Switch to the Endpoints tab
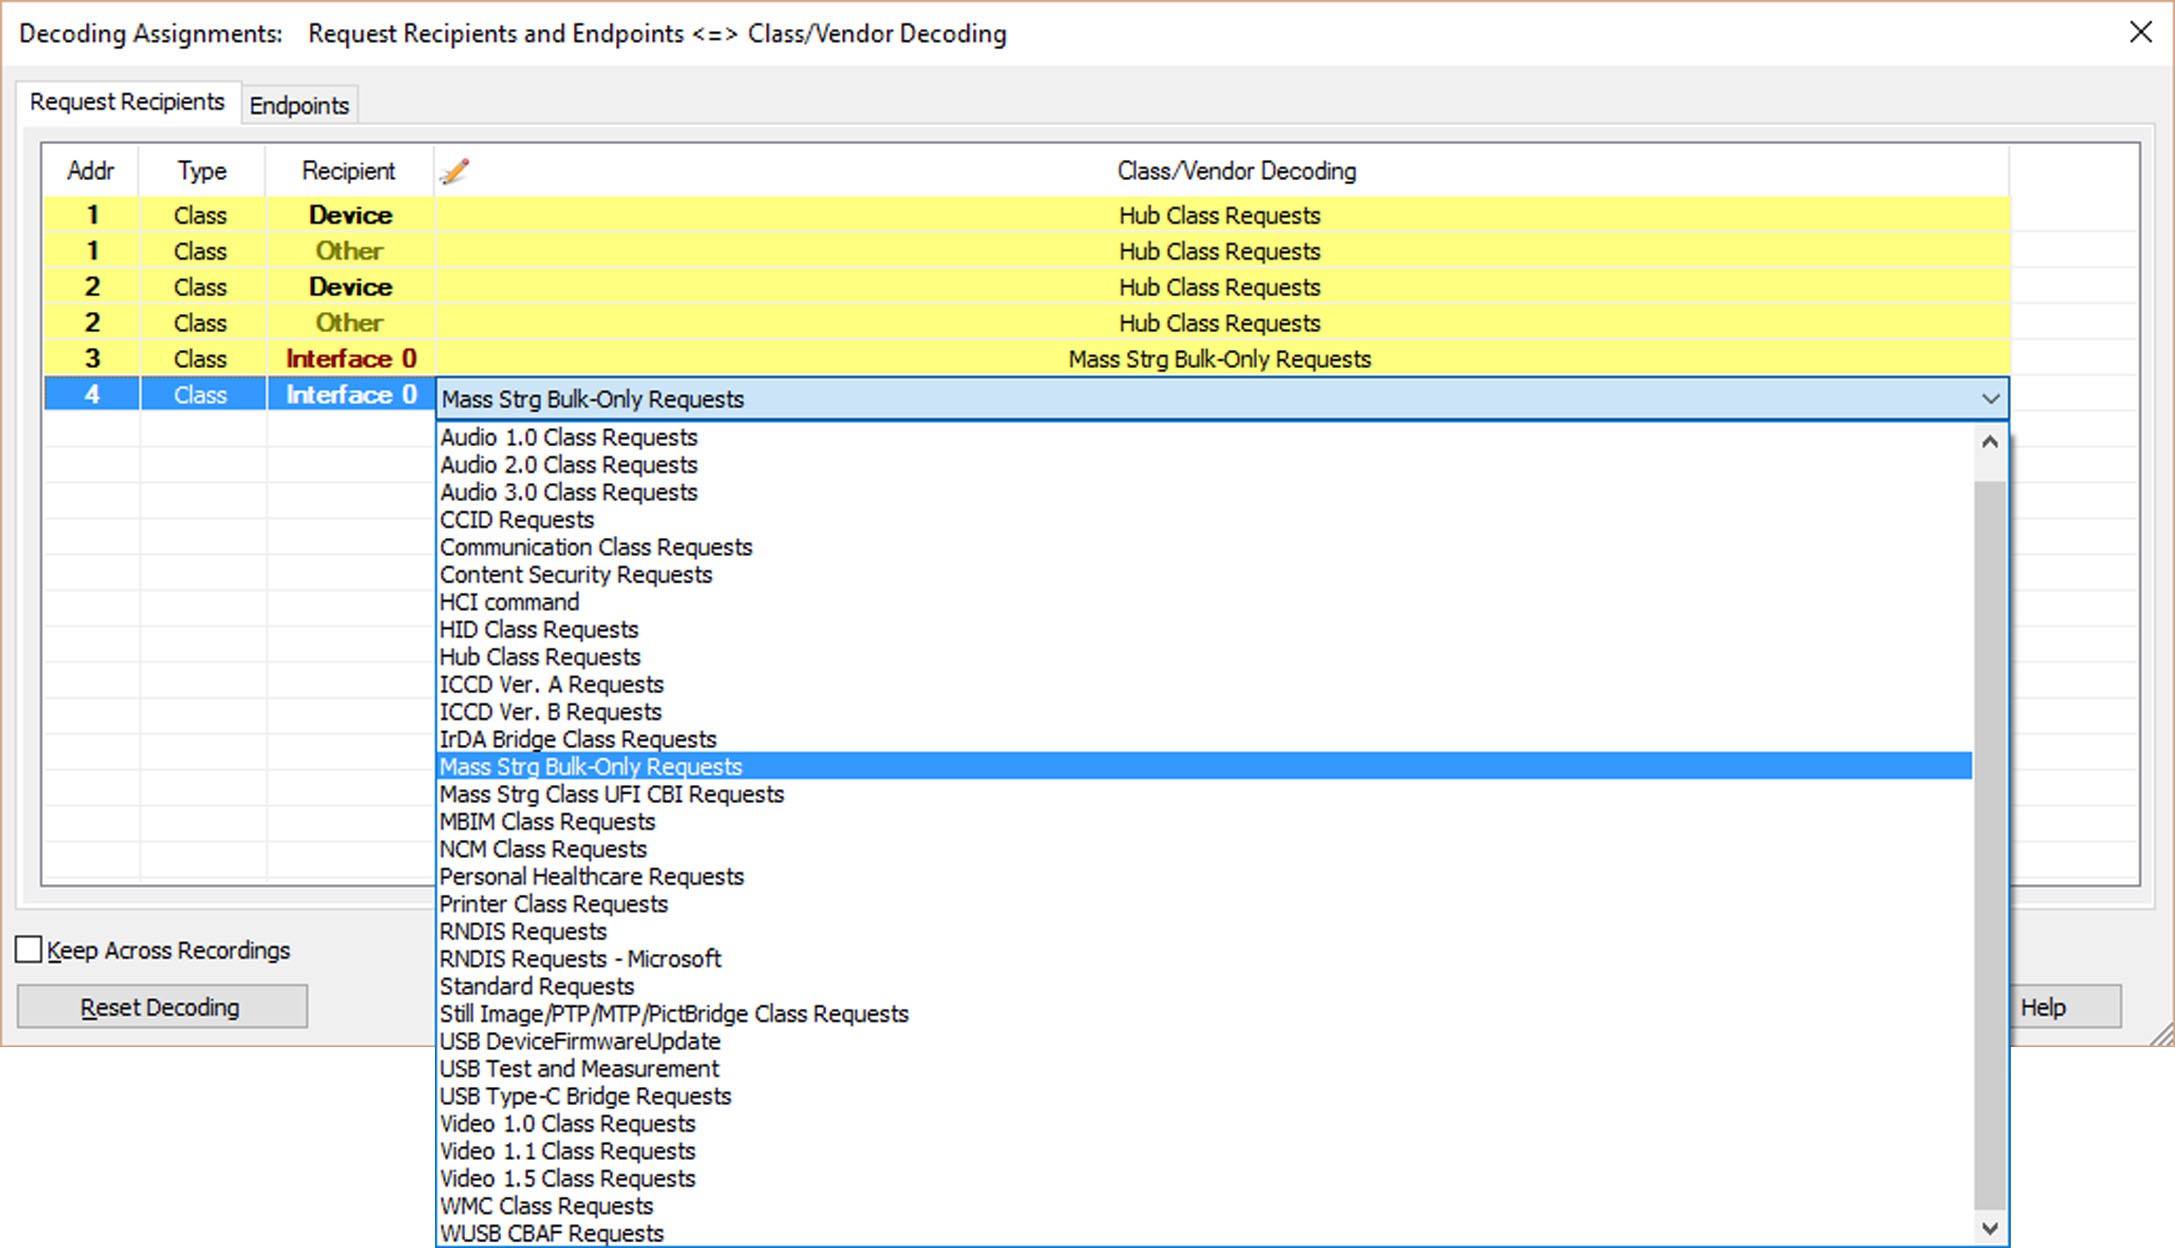This screenshot has width=2175, height=1248. coord(299,105)
